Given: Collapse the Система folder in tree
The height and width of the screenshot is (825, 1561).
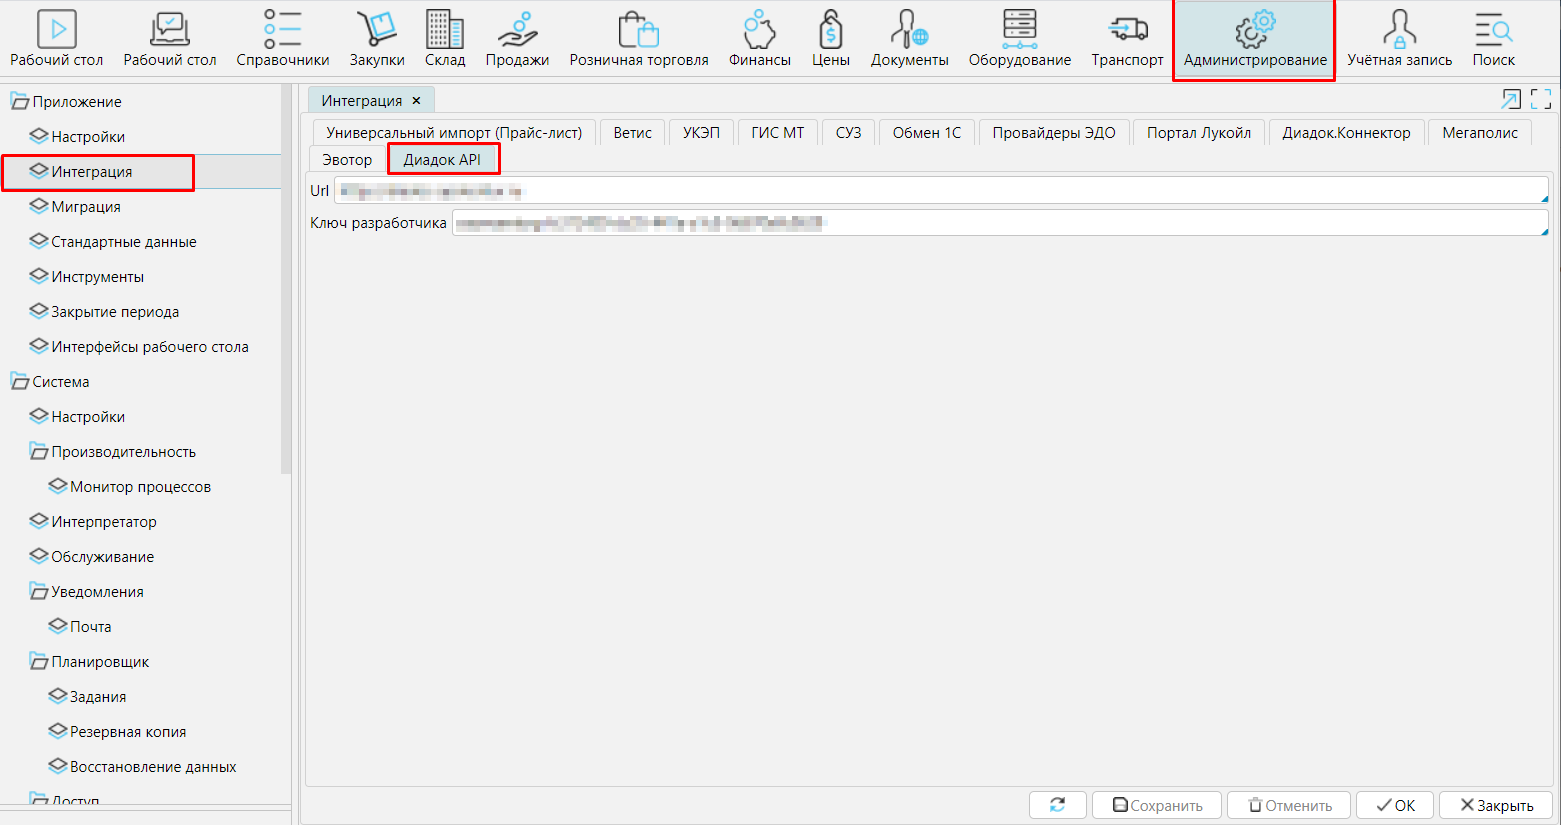Looking at the screenshot, I should tap(19, 382).
